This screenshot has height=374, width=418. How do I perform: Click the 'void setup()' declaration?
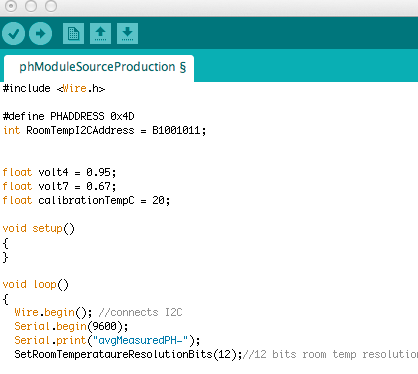39,229
